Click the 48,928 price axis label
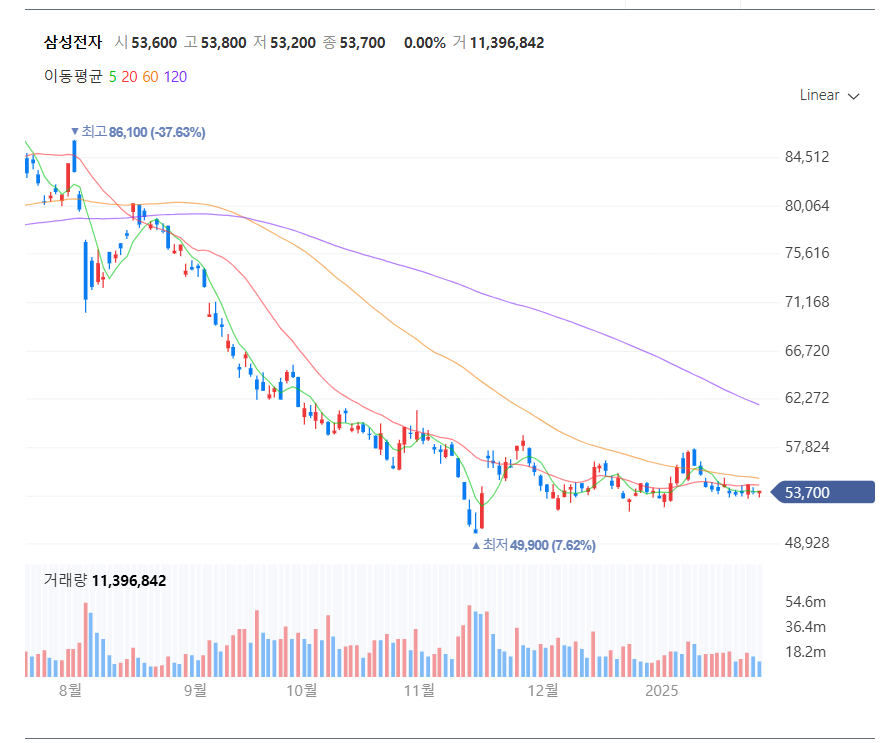 click(807, 543)
